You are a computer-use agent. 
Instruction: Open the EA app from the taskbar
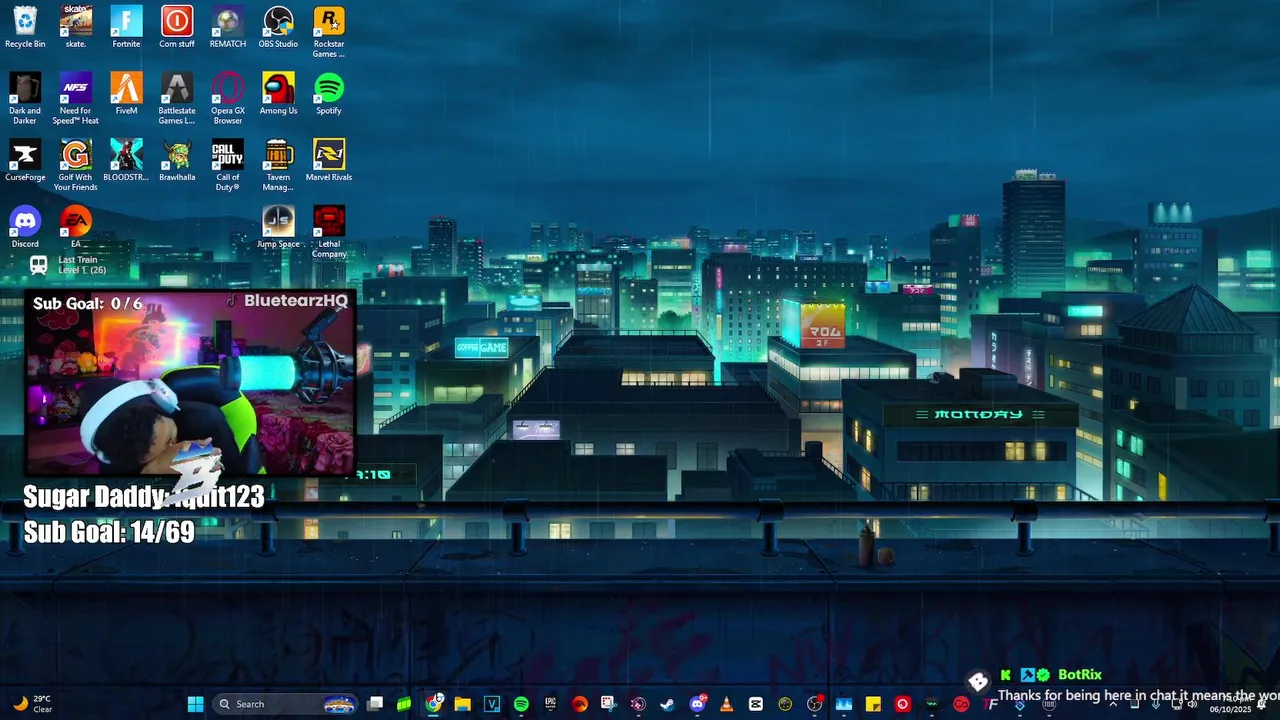point(580,704)
